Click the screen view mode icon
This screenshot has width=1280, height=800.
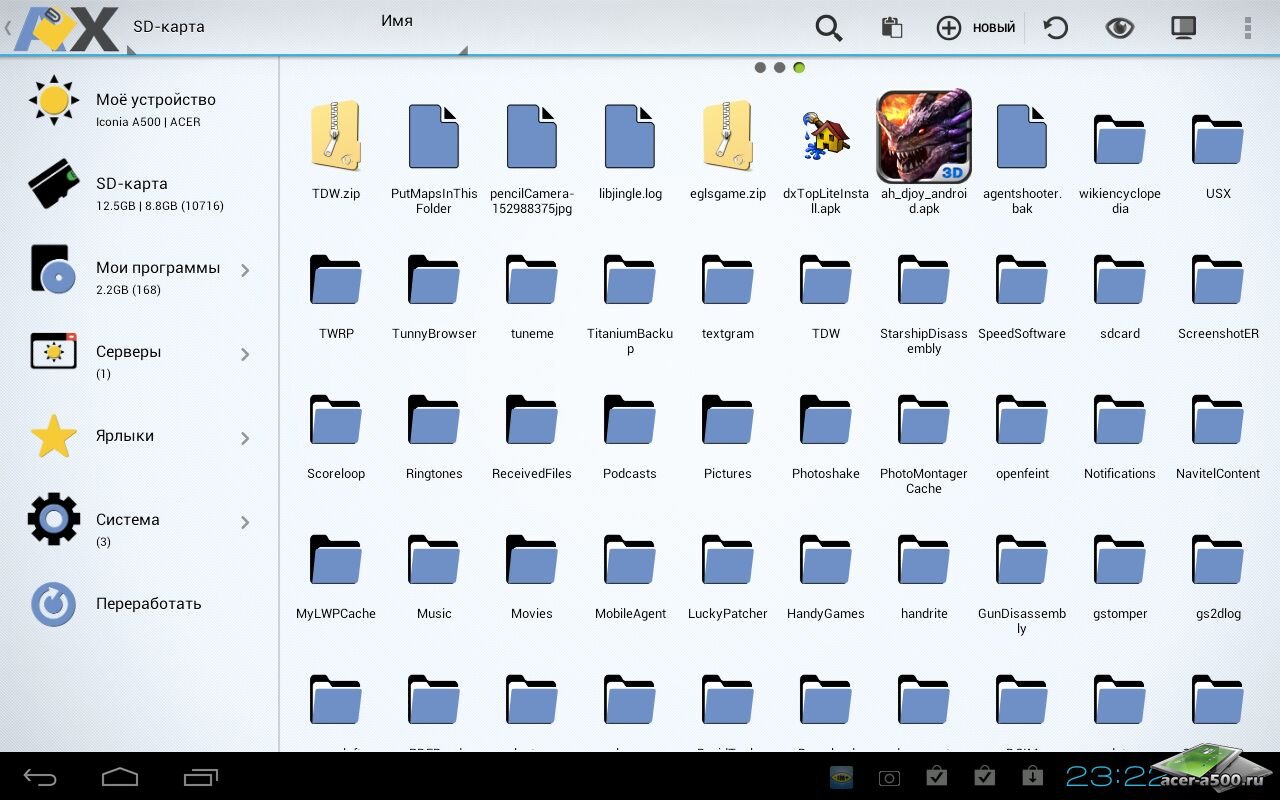(x=1183, y=28)
